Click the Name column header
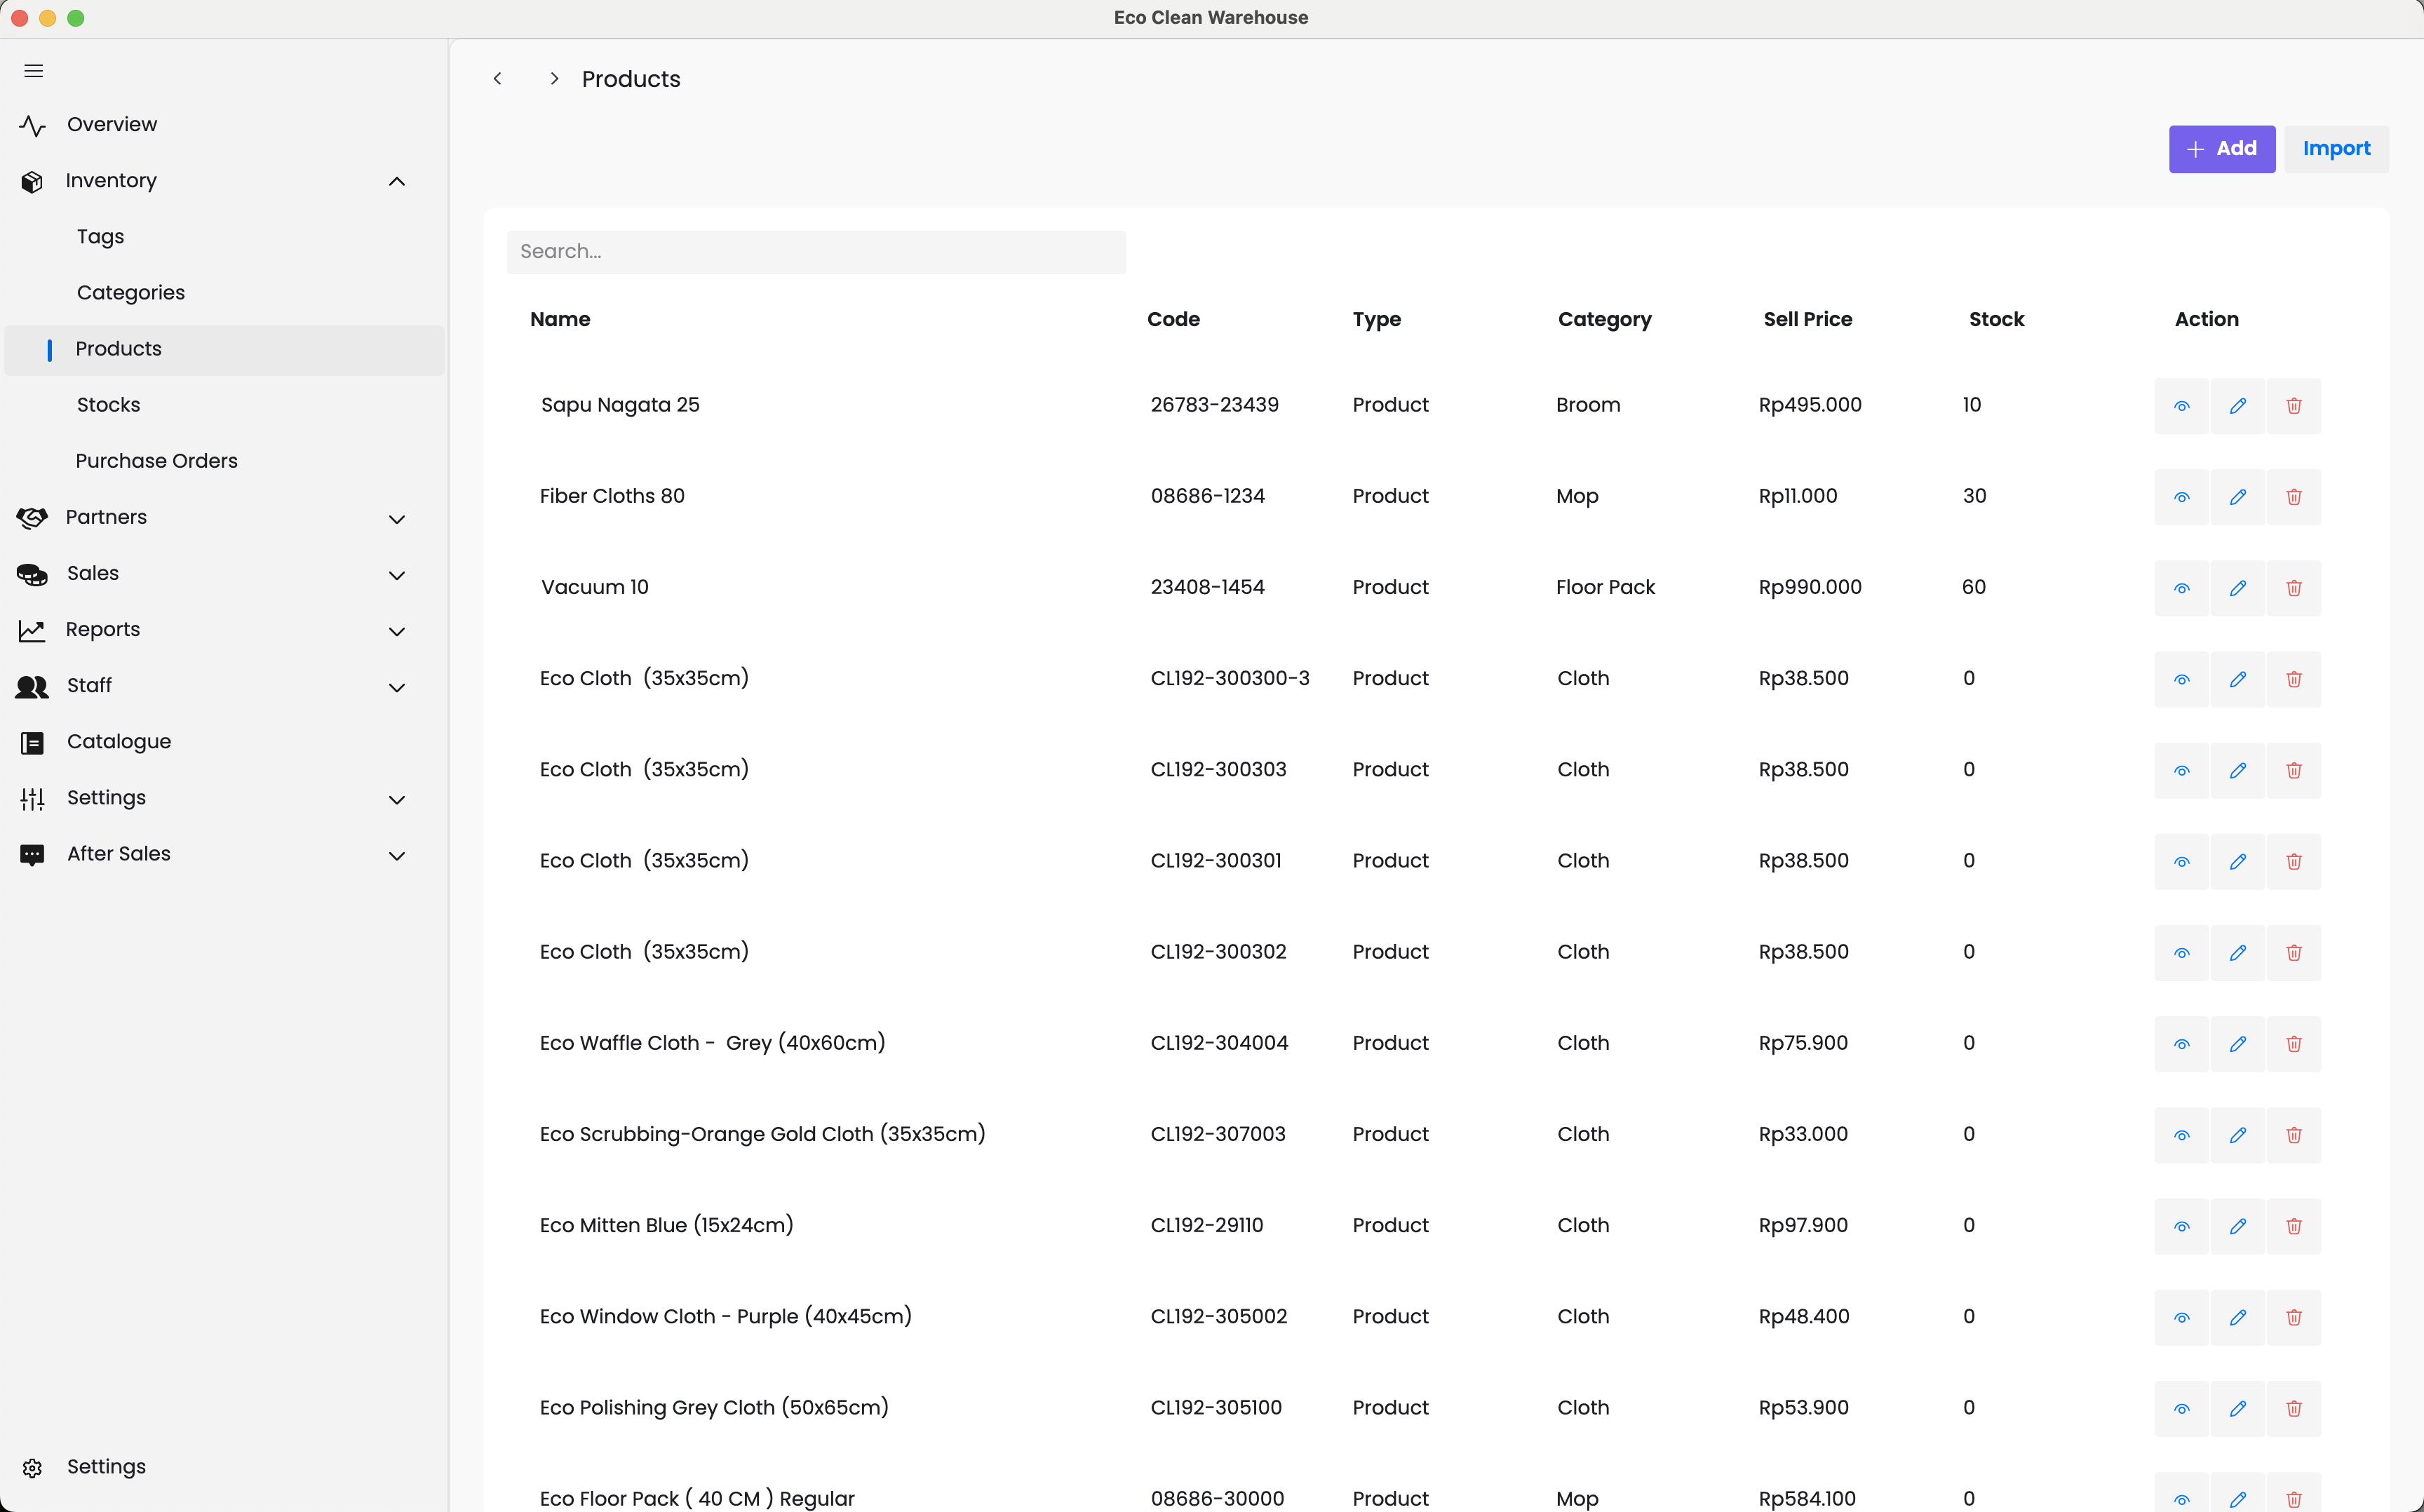The width and height of the screenshot is (2424, 1512). click(560, 319)
